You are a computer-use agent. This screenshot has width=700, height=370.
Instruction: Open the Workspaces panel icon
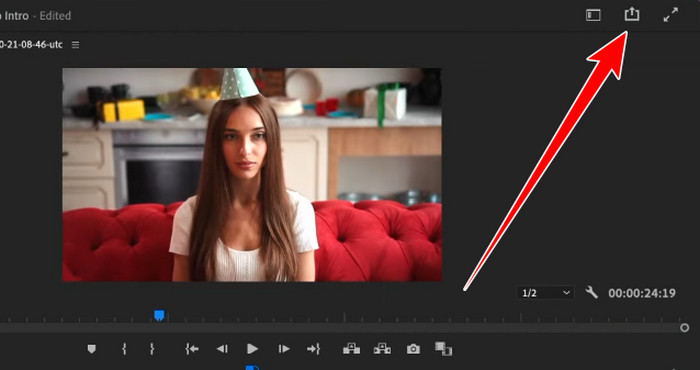(593, 15)
